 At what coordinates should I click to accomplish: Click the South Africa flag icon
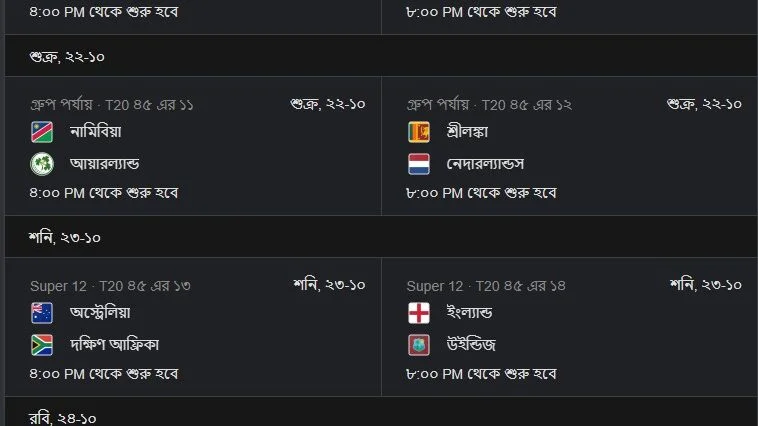click(42, 345)
